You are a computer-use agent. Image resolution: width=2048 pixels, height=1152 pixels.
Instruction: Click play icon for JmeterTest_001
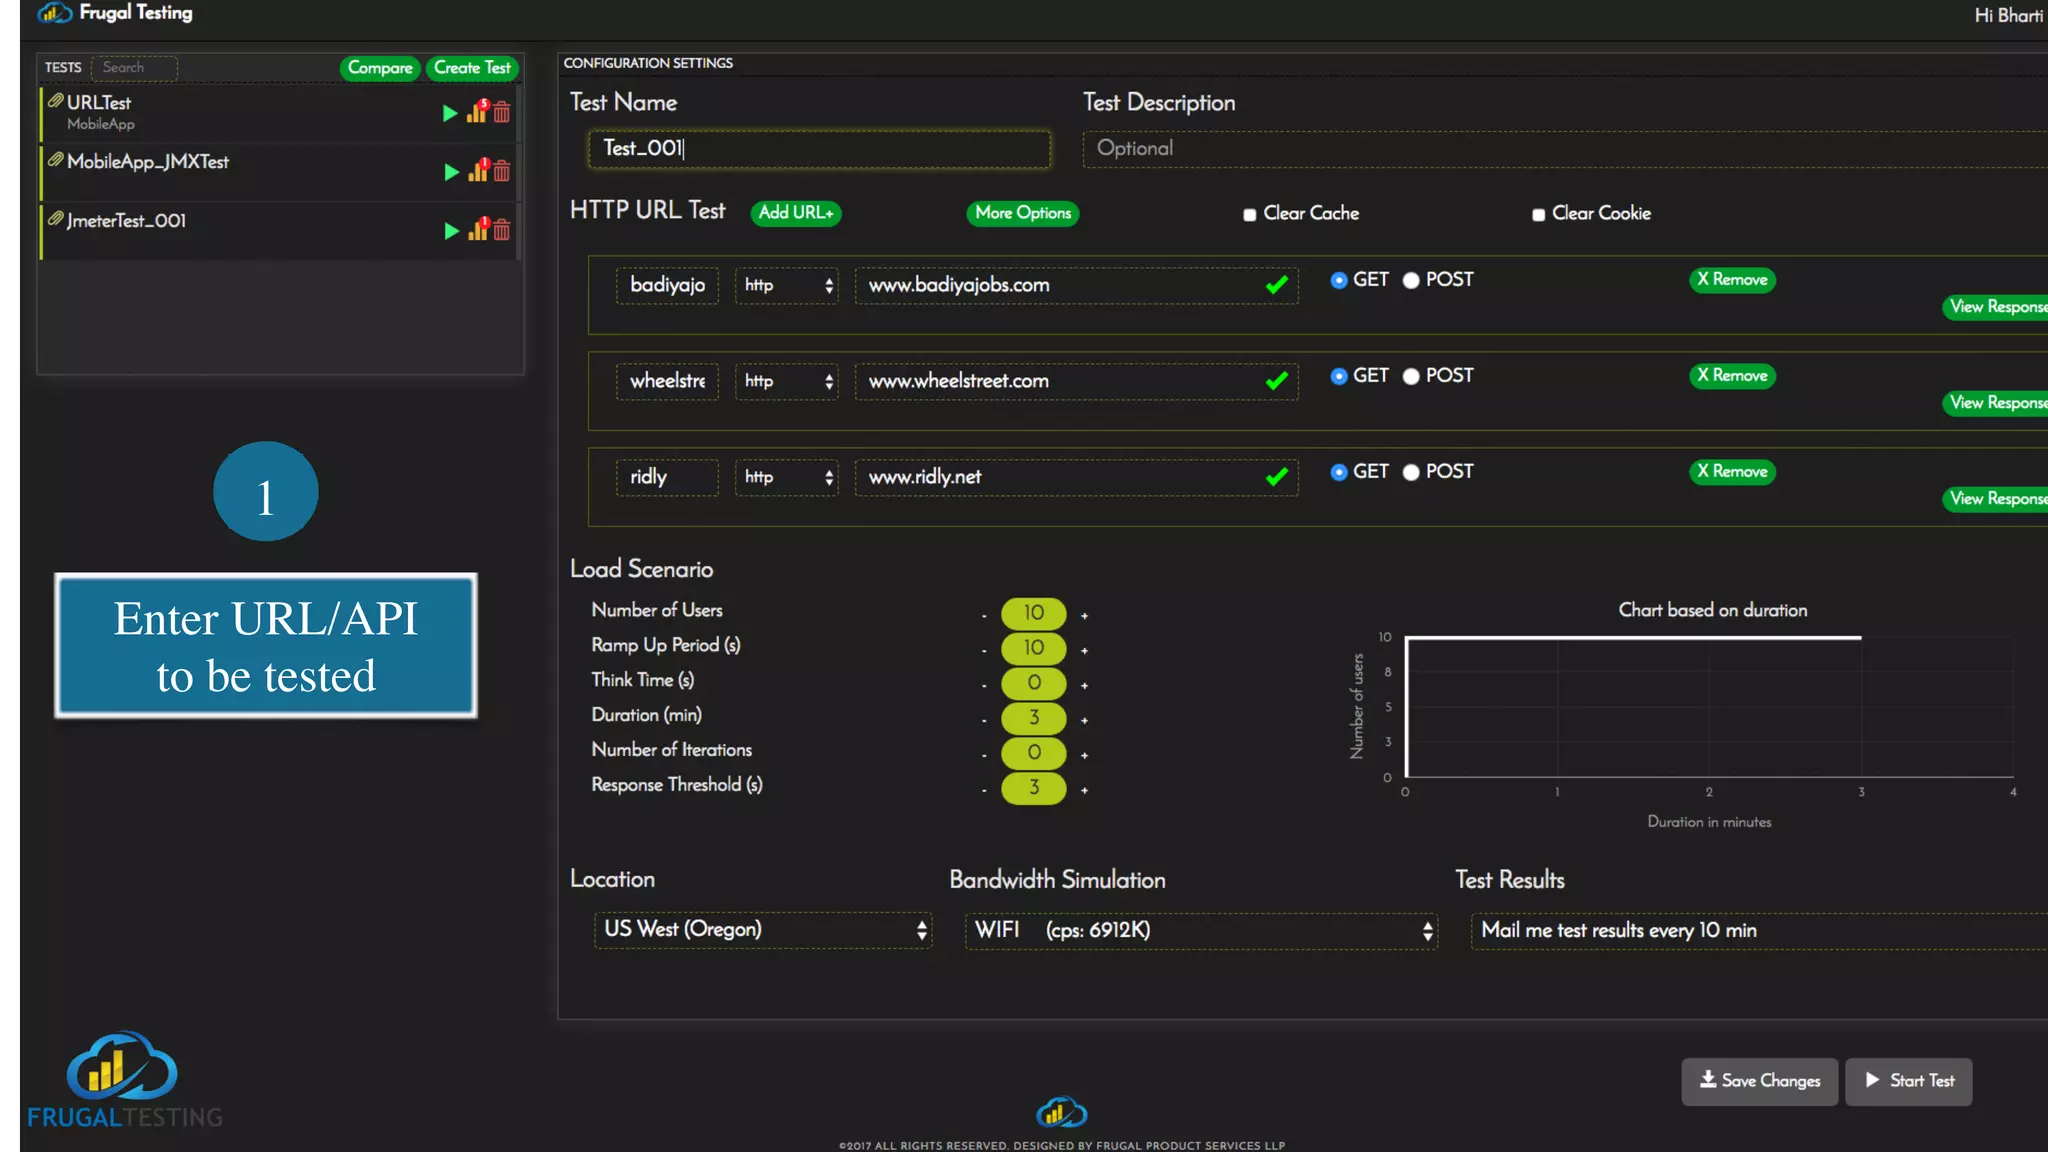451,231
